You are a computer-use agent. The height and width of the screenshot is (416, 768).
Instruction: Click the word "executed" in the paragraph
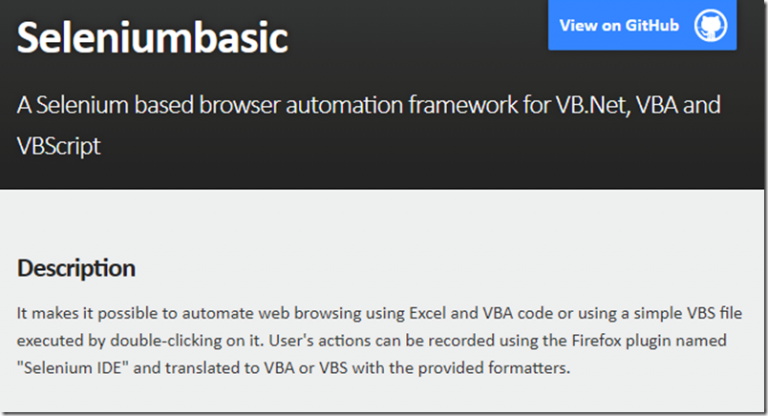tap(49, 341)
